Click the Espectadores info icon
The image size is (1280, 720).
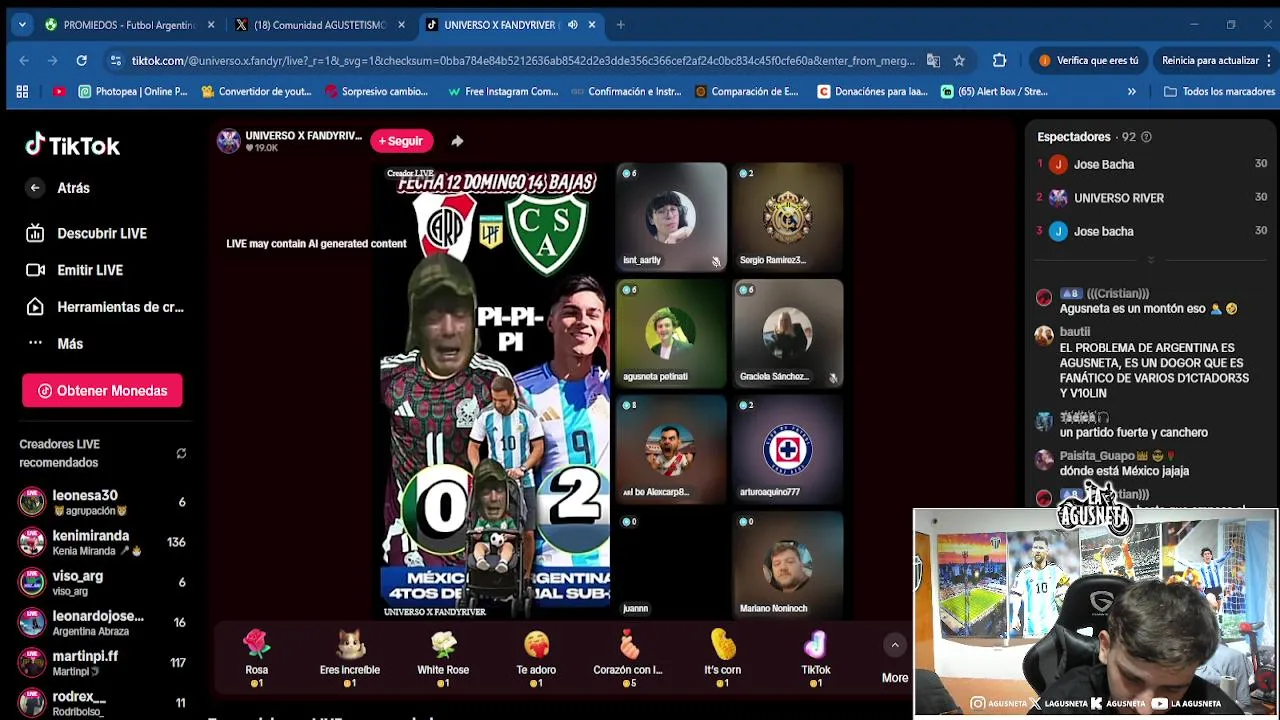1146,137
